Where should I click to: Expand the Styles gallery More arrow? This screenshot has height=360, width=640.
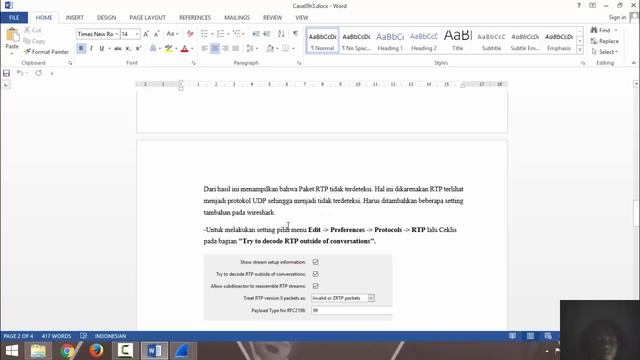pyautogui.click(x=580, y=50)
